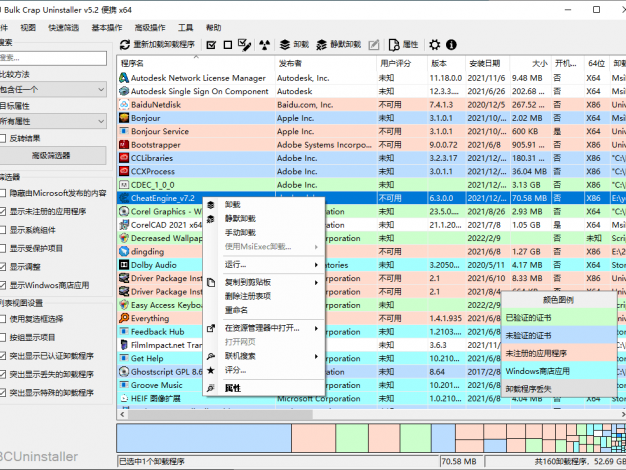Toggle 显示未注册的应用程序 checkbox
The width and height of the screenshot is (626, 470).
pos(2,212)
